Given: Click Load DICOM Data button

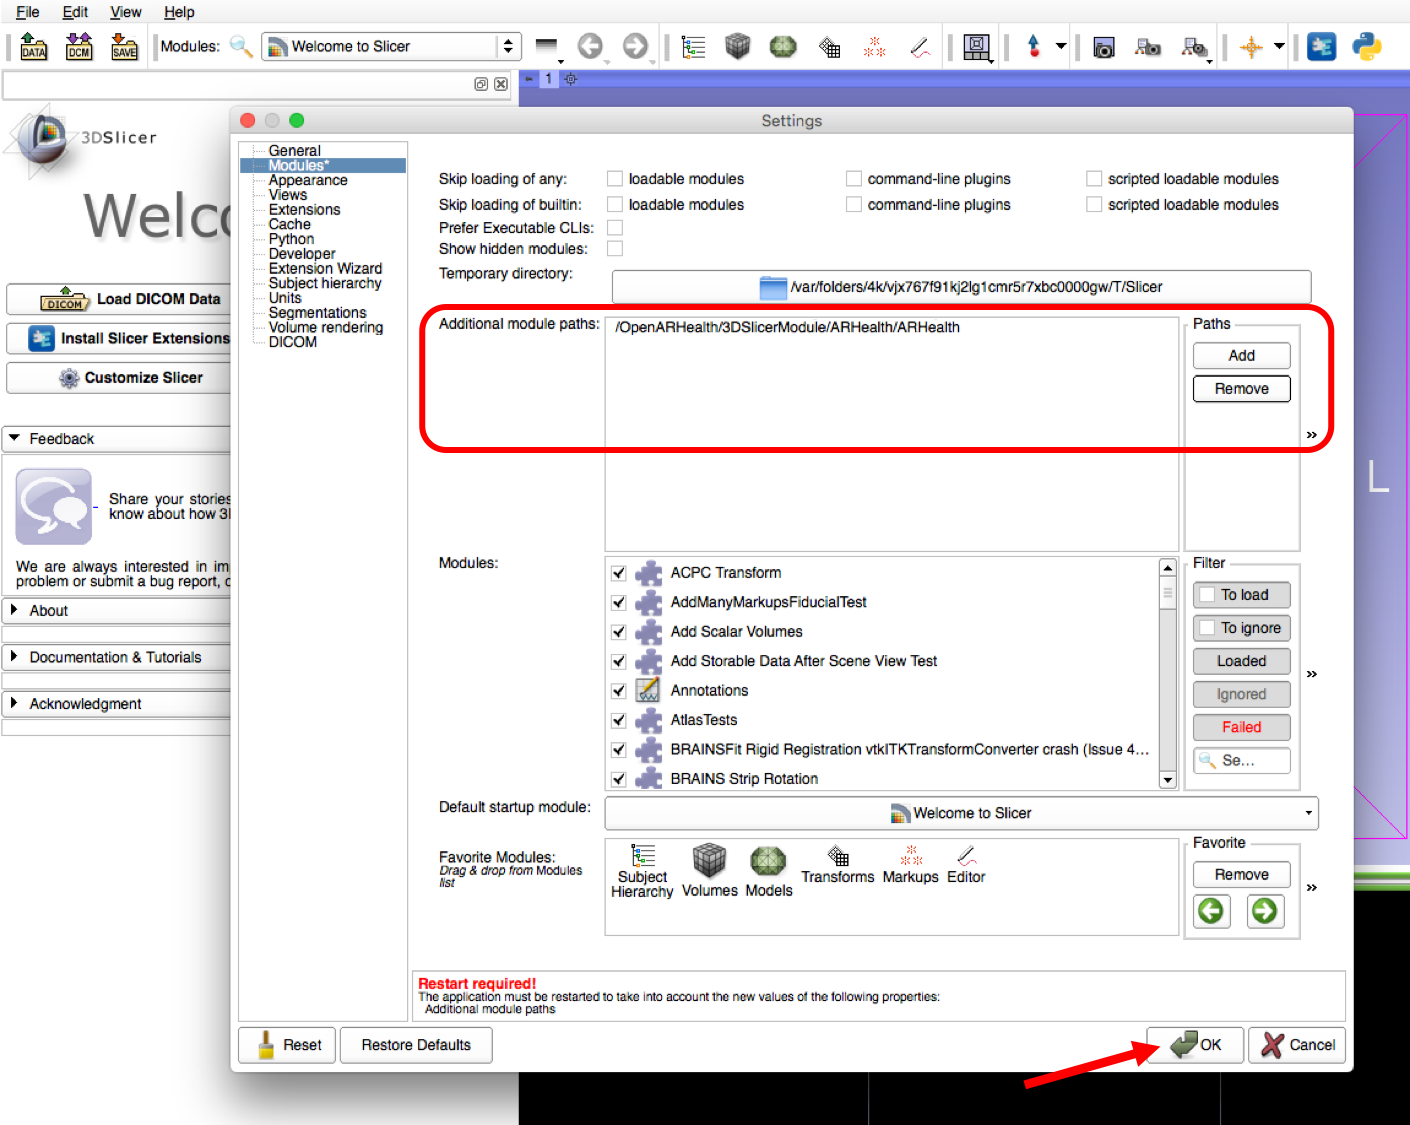Looking at the screenshot, I should tap(118, 299).
